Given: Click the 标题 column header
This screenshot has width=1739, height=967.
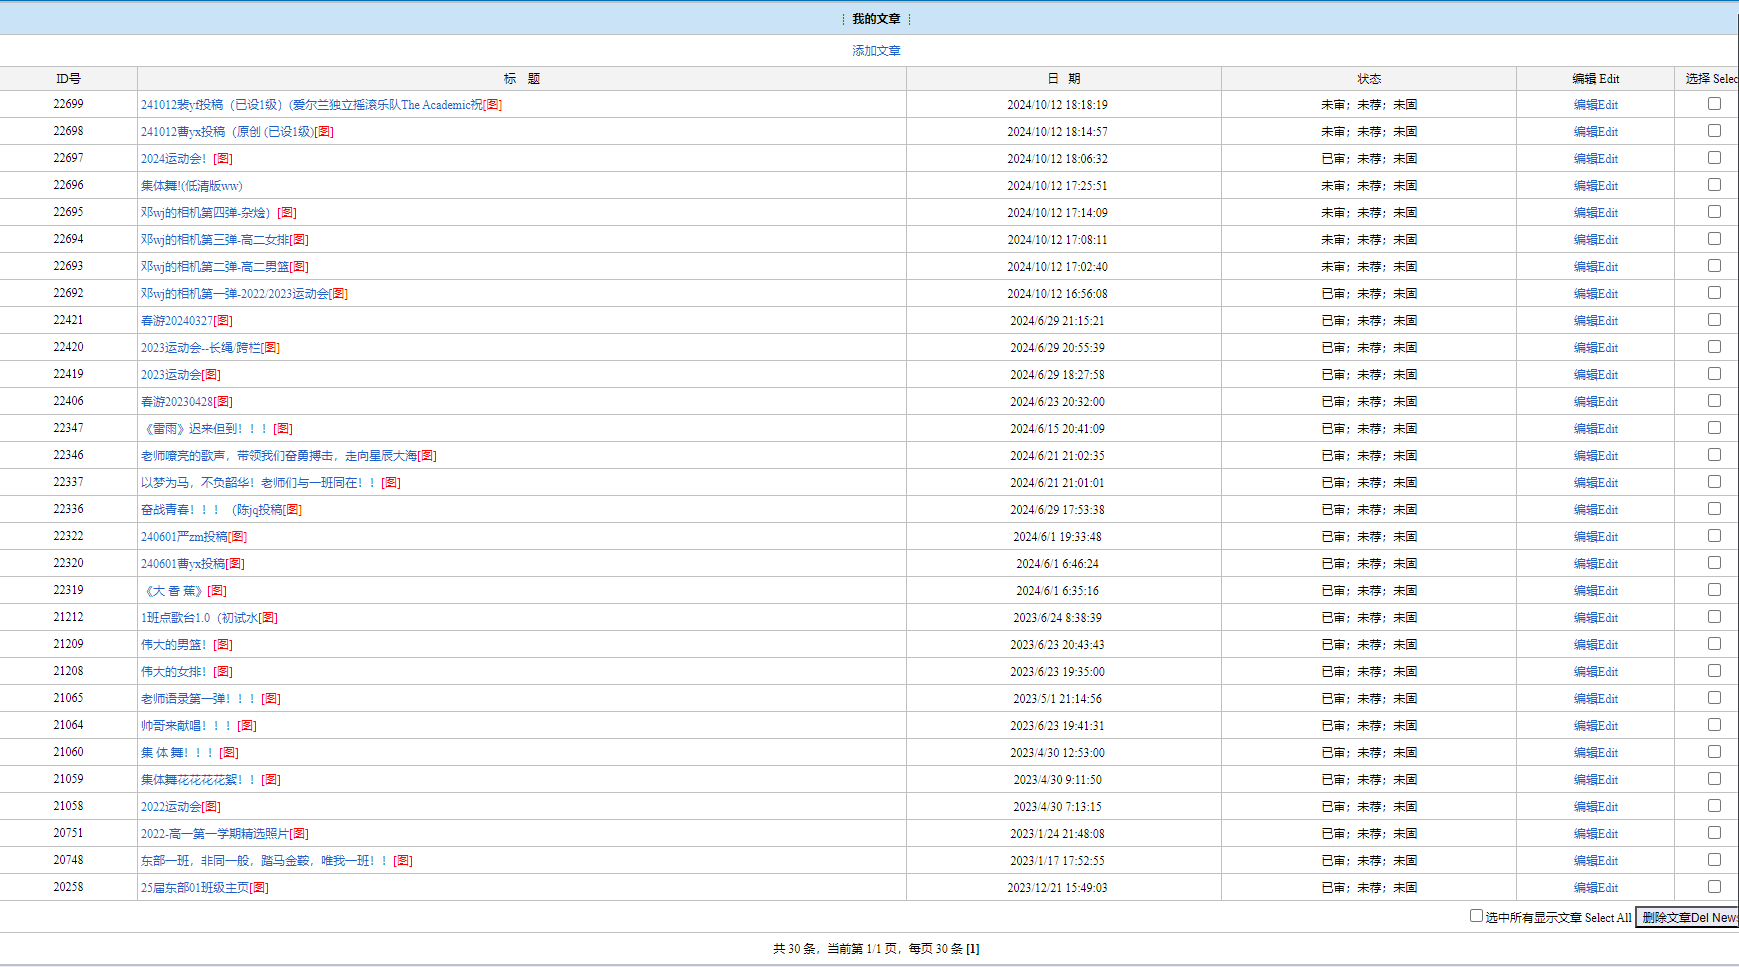Looking at the screenshot, I should (x=521, y=79).
